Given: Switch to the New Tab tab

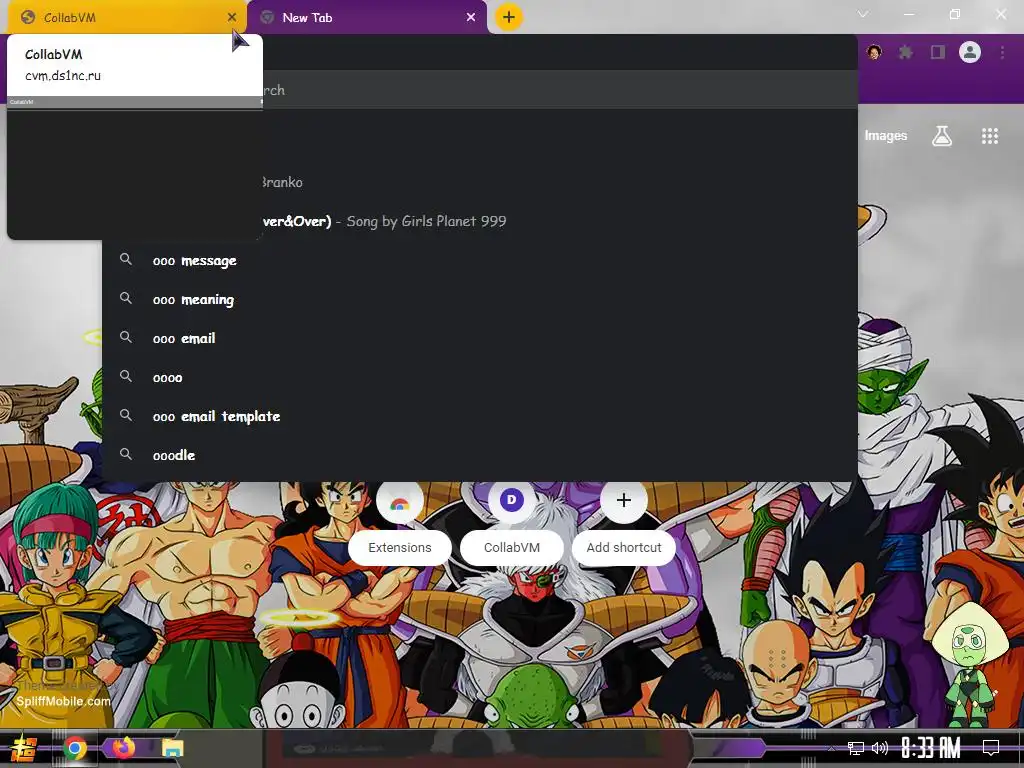Looking at the screenshot, I should pos(367,18).
